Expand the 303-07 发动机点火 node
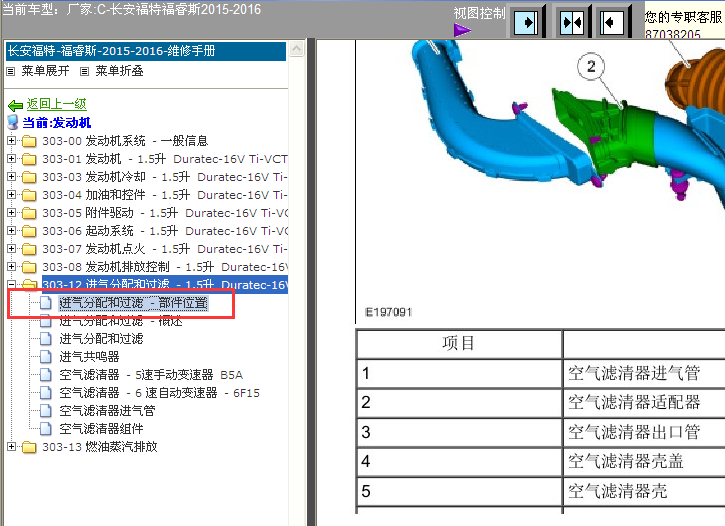Viewport: 725px width, 526px height. click(12, 248)
